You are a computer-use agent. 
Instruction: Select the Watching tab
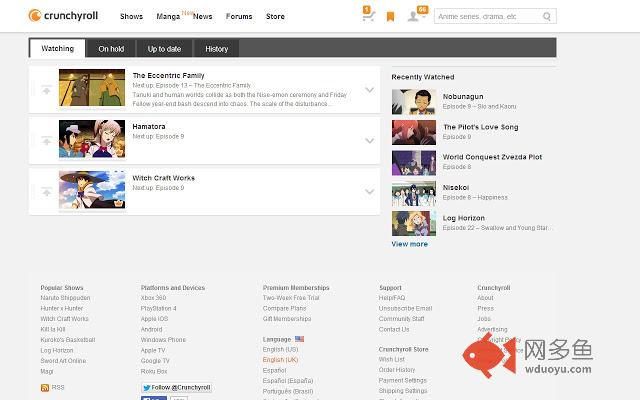[58, 49]
